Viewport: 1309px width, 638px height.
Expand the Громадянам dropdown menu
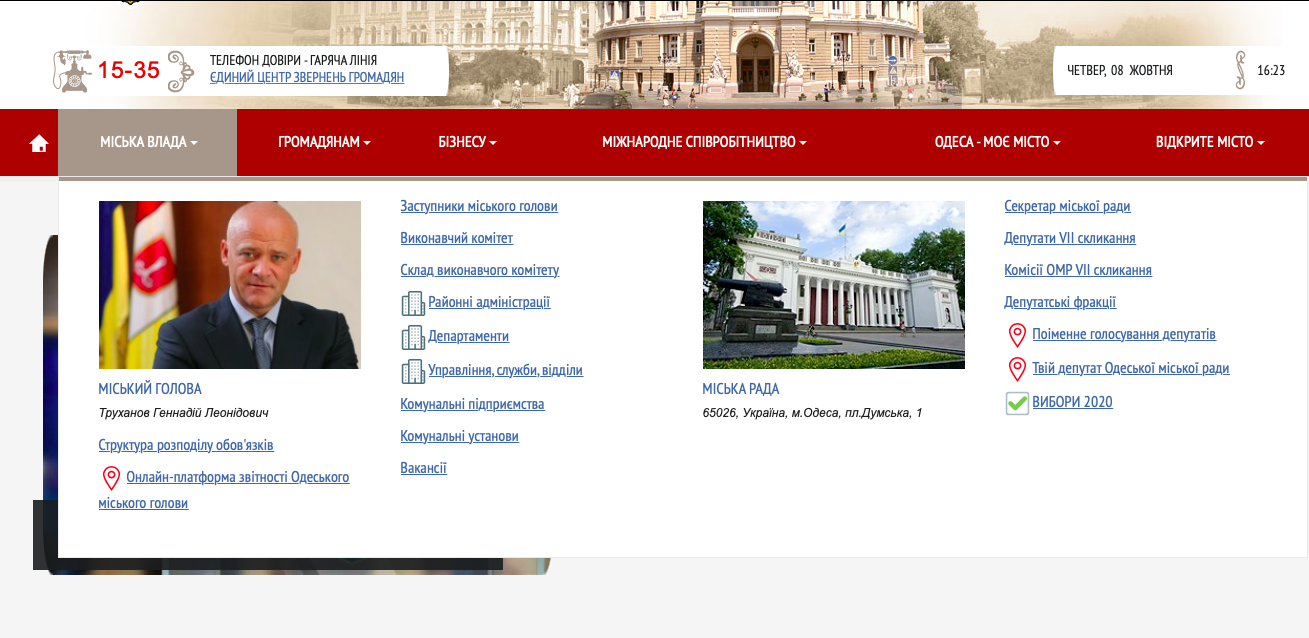pos(324,143)
